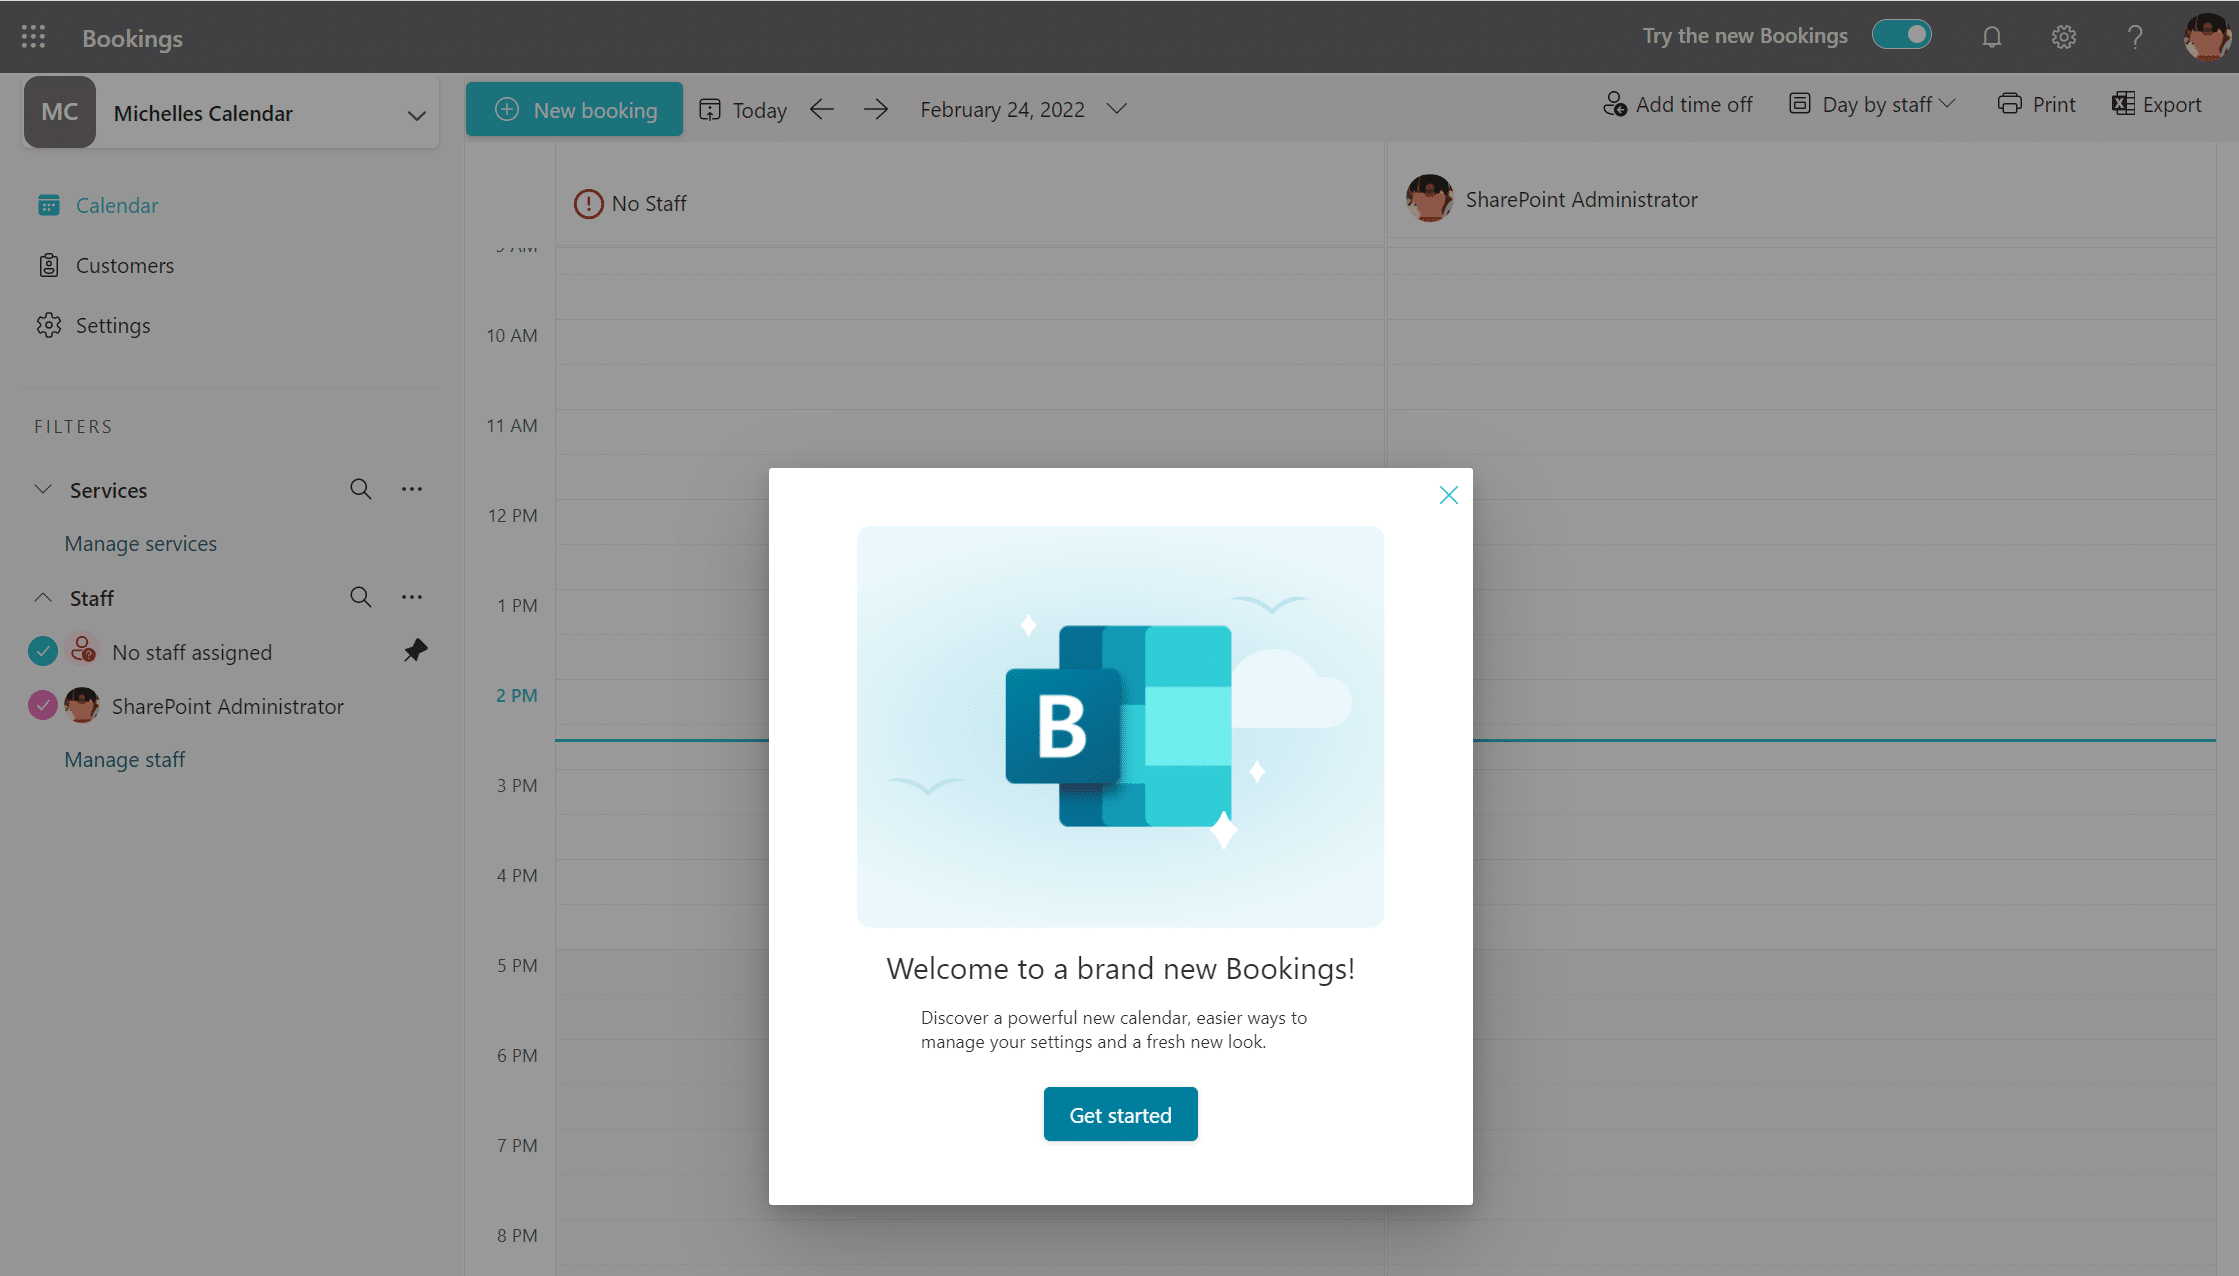Click Welcome to a brand new Bookings heading
Screen dimensions: 2239x1276
click(1120, 968)
